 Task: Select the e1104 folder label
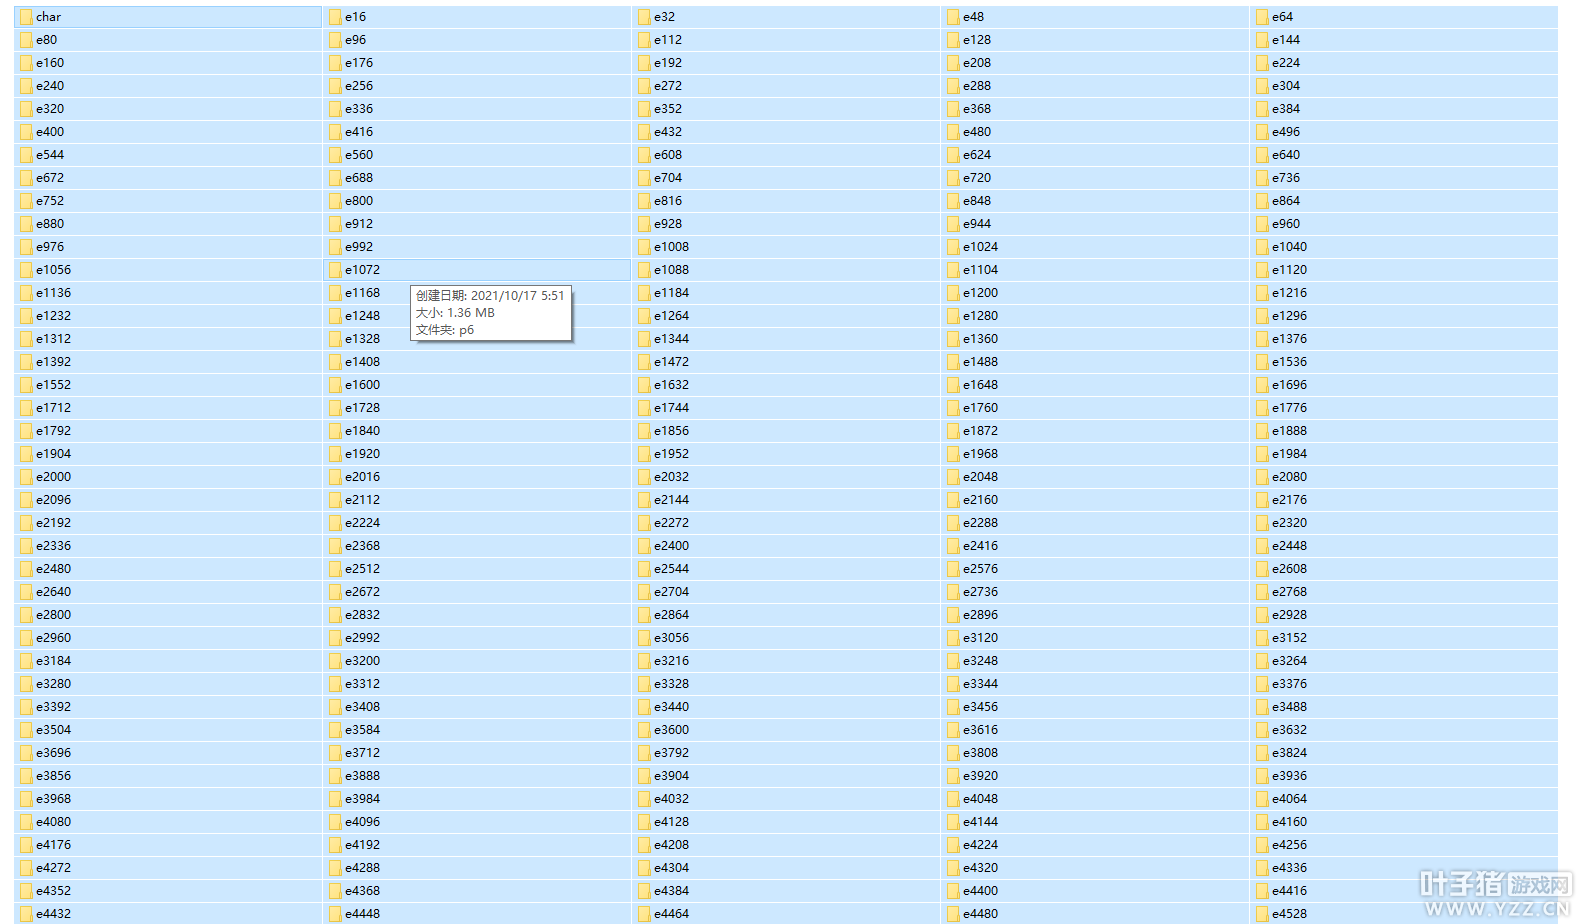(980, 270)
